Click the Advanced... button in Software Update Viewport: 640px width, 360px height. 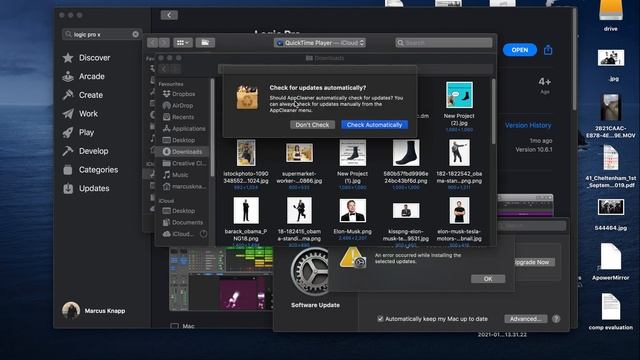[525, 319]
